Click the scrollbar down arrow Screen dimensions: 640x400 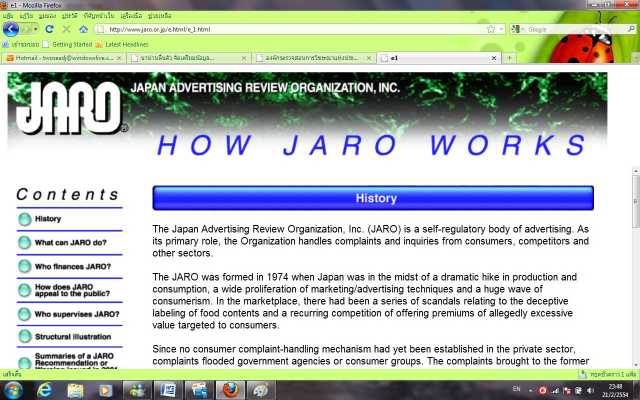(636, 365)
